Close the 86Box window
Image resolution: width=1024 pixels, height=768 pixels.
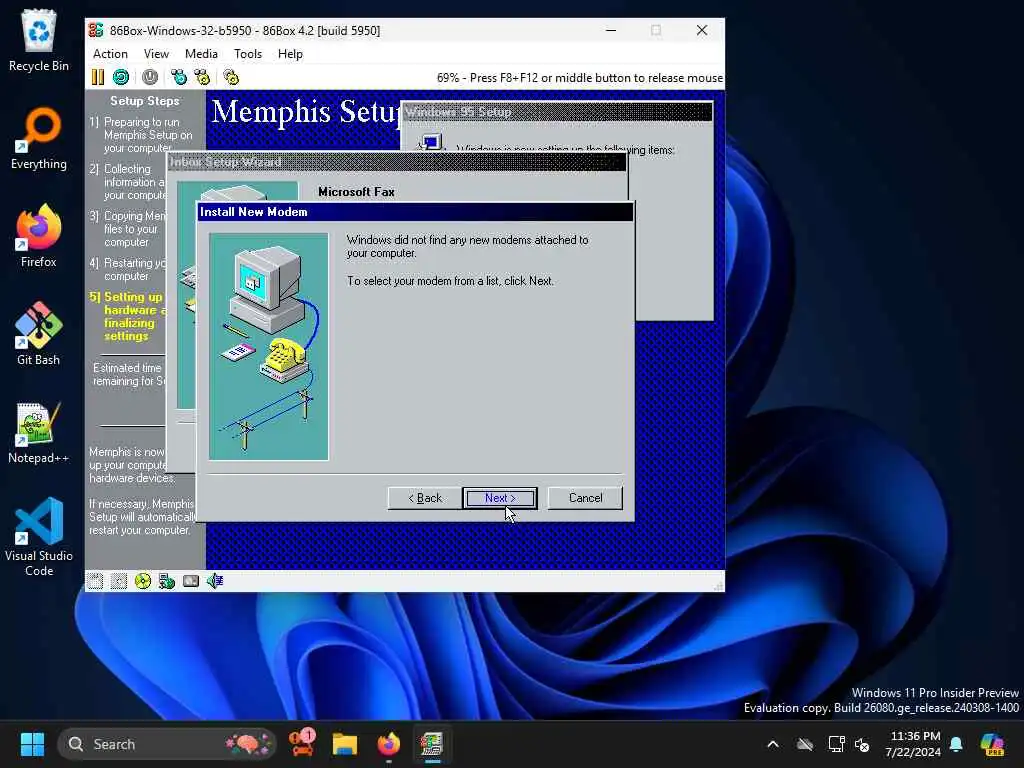pyautogui.click(x=701, y=30)
